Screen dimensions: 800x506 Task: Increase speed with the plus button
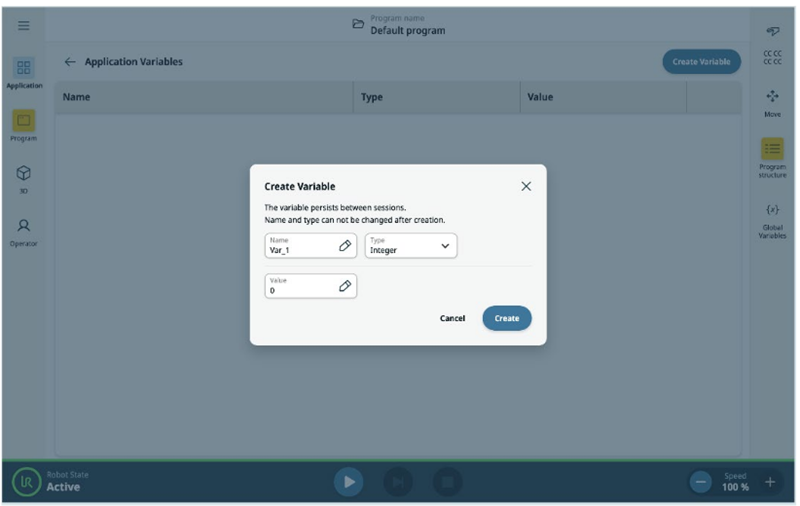coord(770,482)
